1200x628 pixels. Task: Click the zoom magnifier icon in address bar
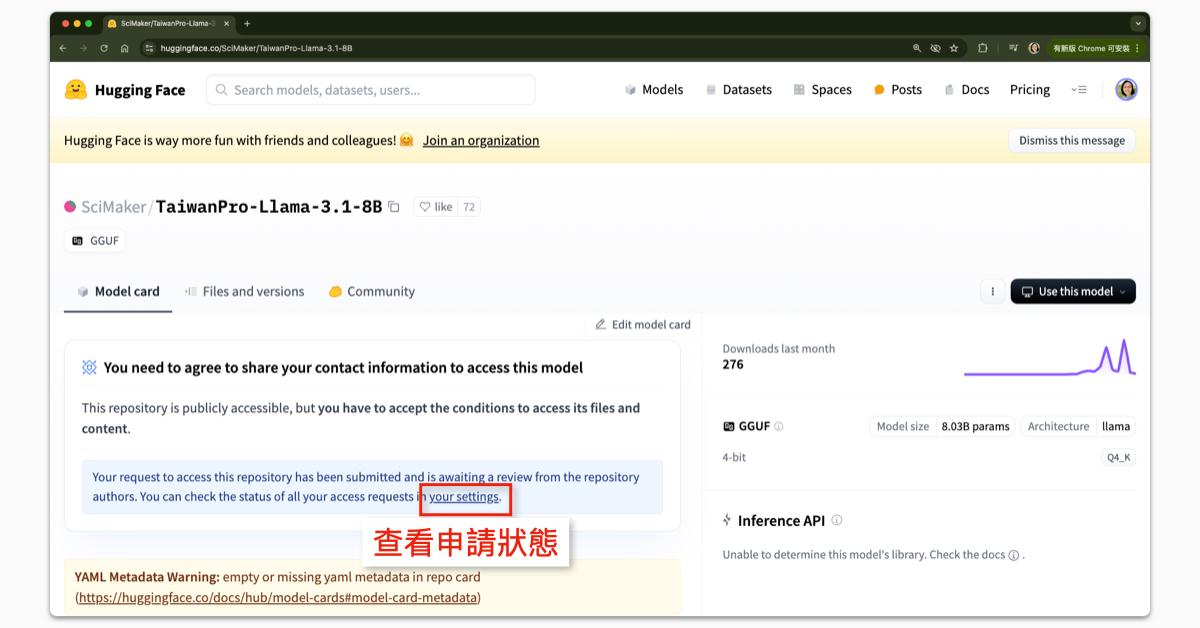[917, 48]
